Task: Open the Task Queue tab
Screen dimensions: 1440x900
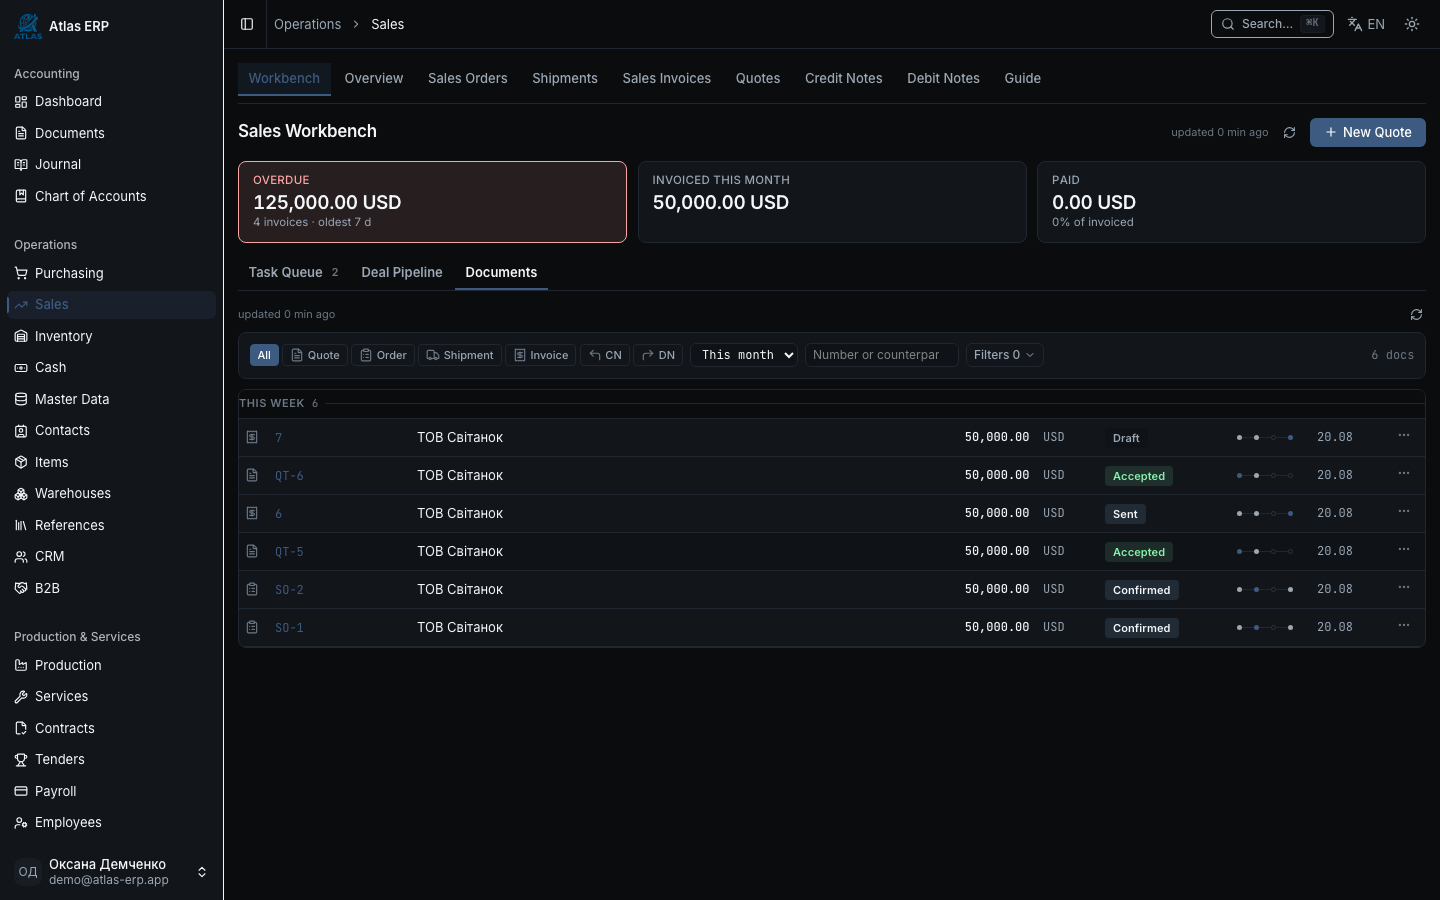Action: [x=293, y=272]
